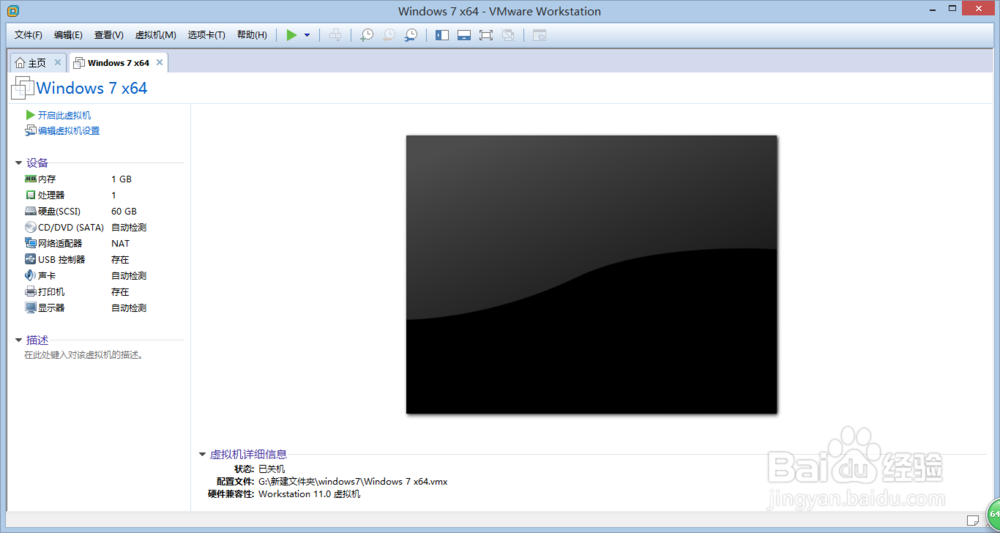Collapse the 设备 section
This screenshot has height=533, width=1000.
tap(19, 163)
